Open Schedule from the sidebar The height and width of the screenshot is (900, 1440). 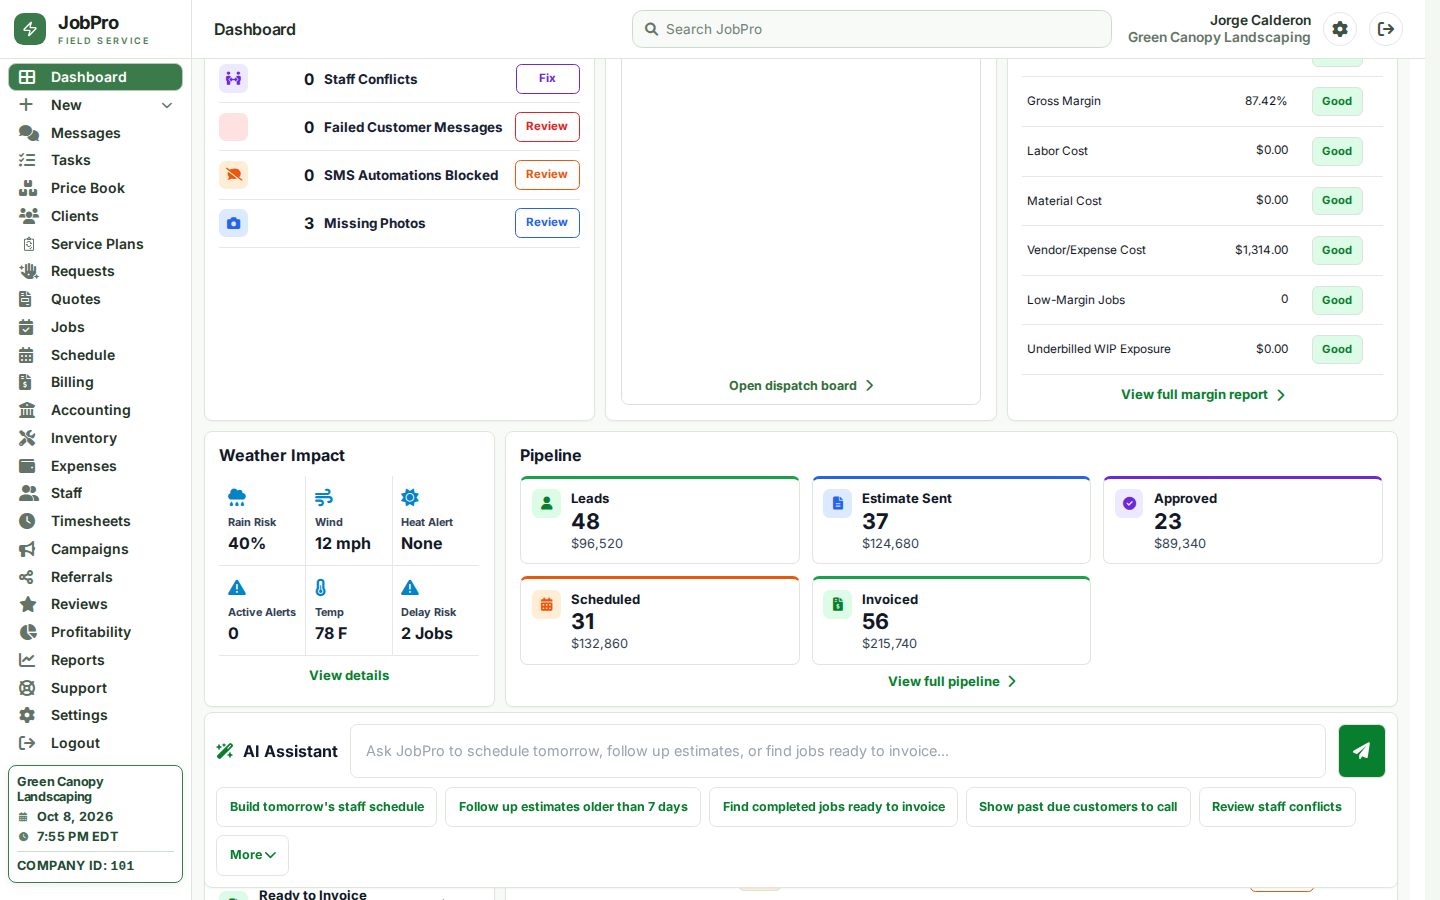(95, 355)
